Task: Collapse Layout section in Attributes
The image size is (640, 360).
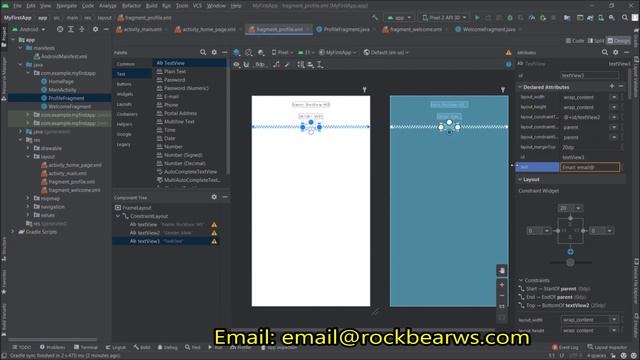Action: (x=520, y=179)
